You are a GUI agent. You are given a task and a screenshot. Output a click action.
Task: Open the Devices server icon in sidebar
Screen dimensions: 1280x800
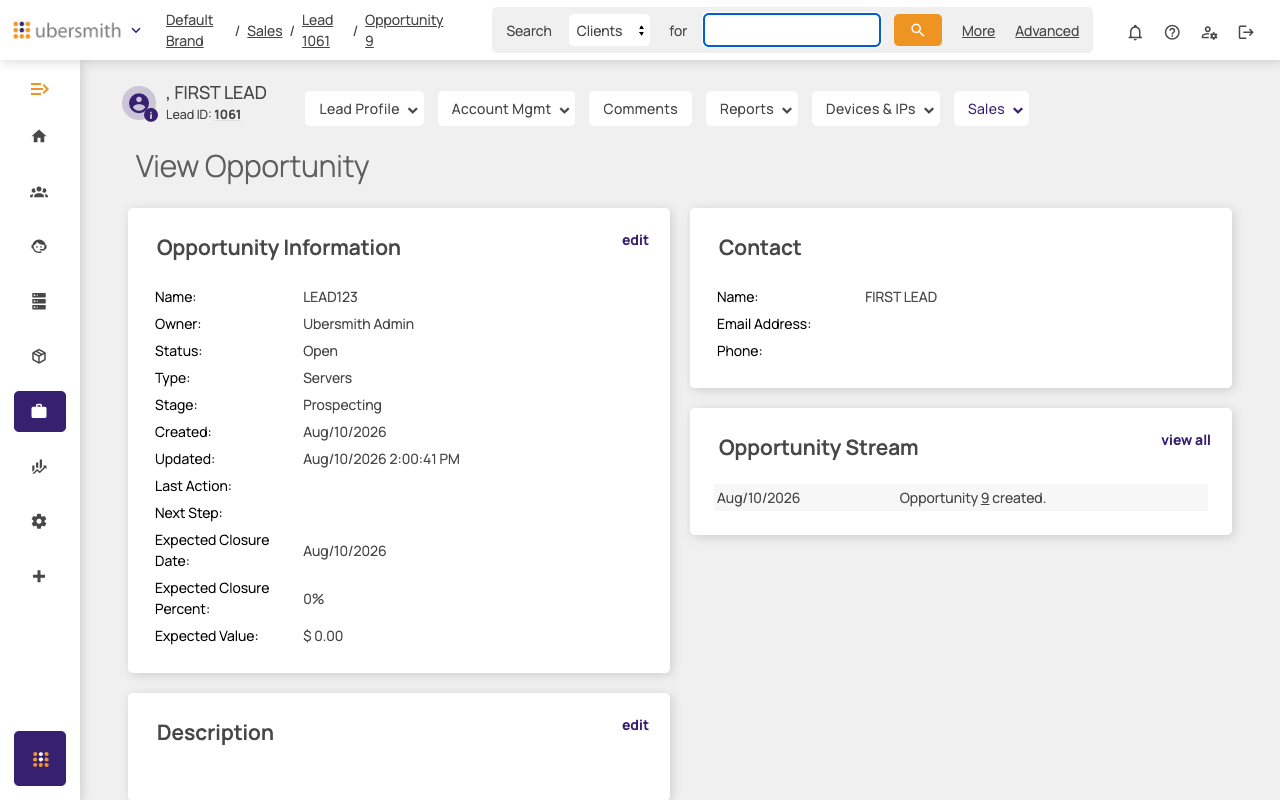click(39, 301)
